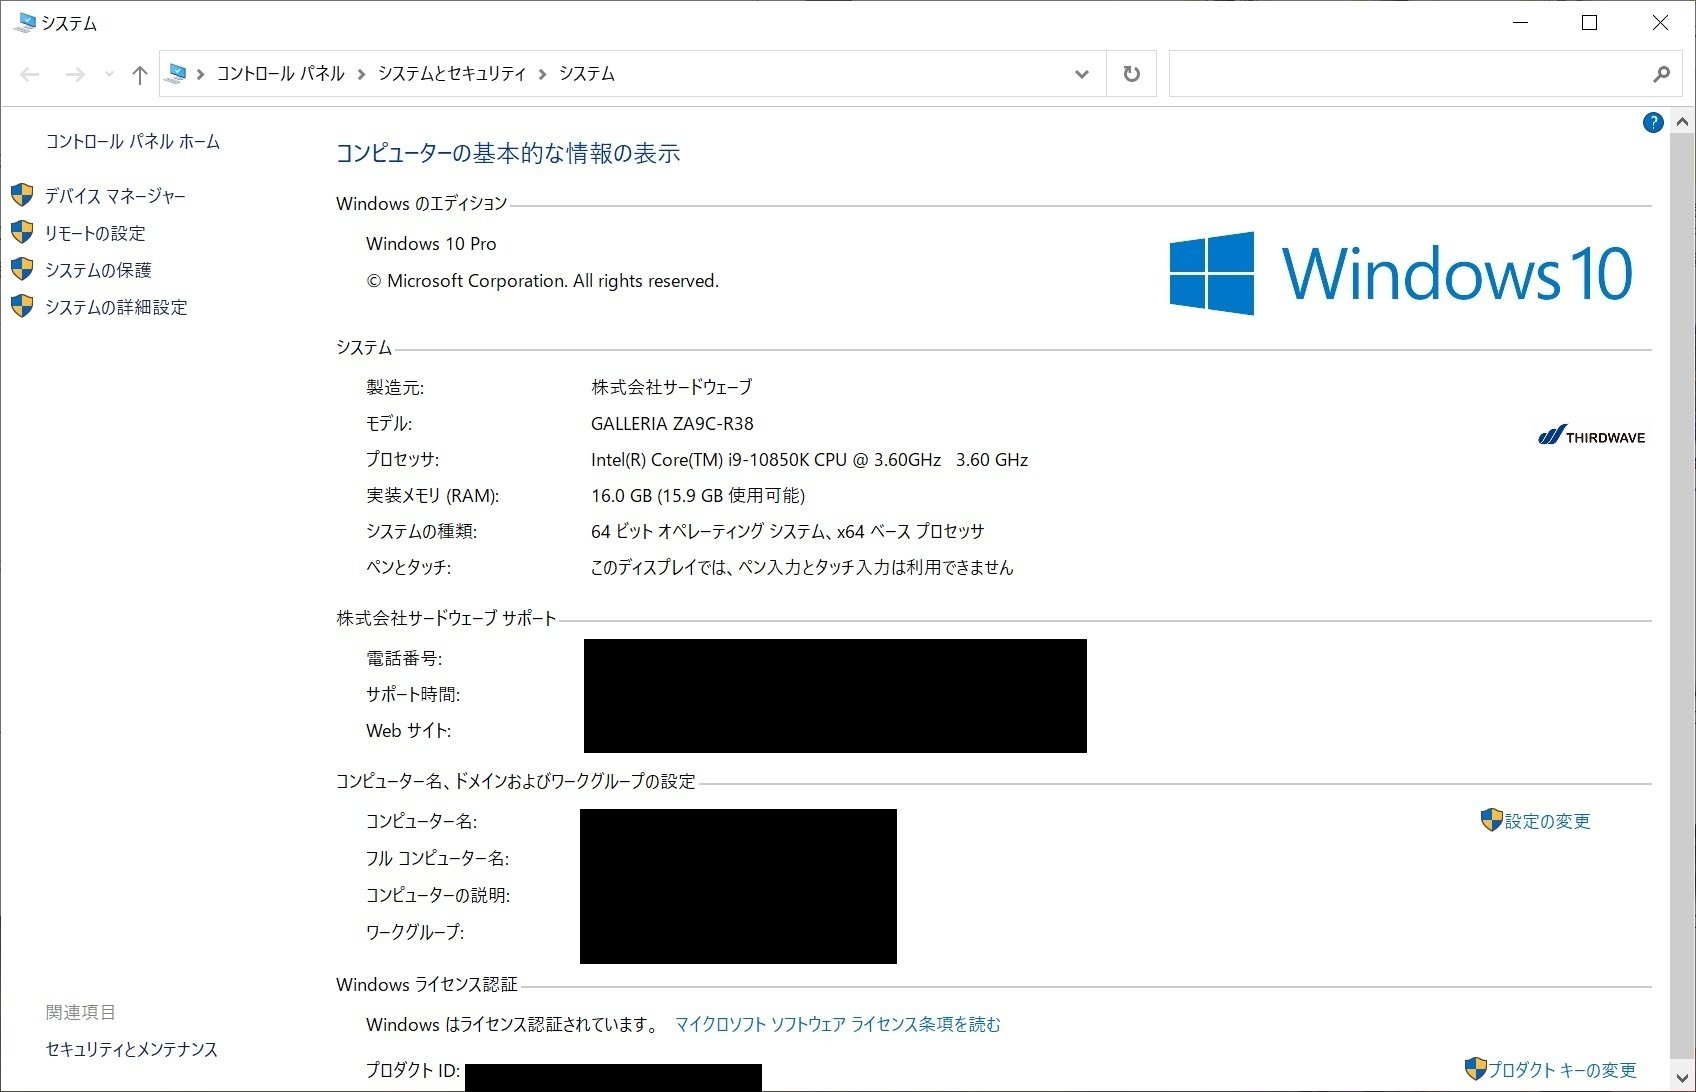Screen dimensions: 1696x1092
Task: Click プロダクト キーの変更 link
Action: tap(1562, 1070)
